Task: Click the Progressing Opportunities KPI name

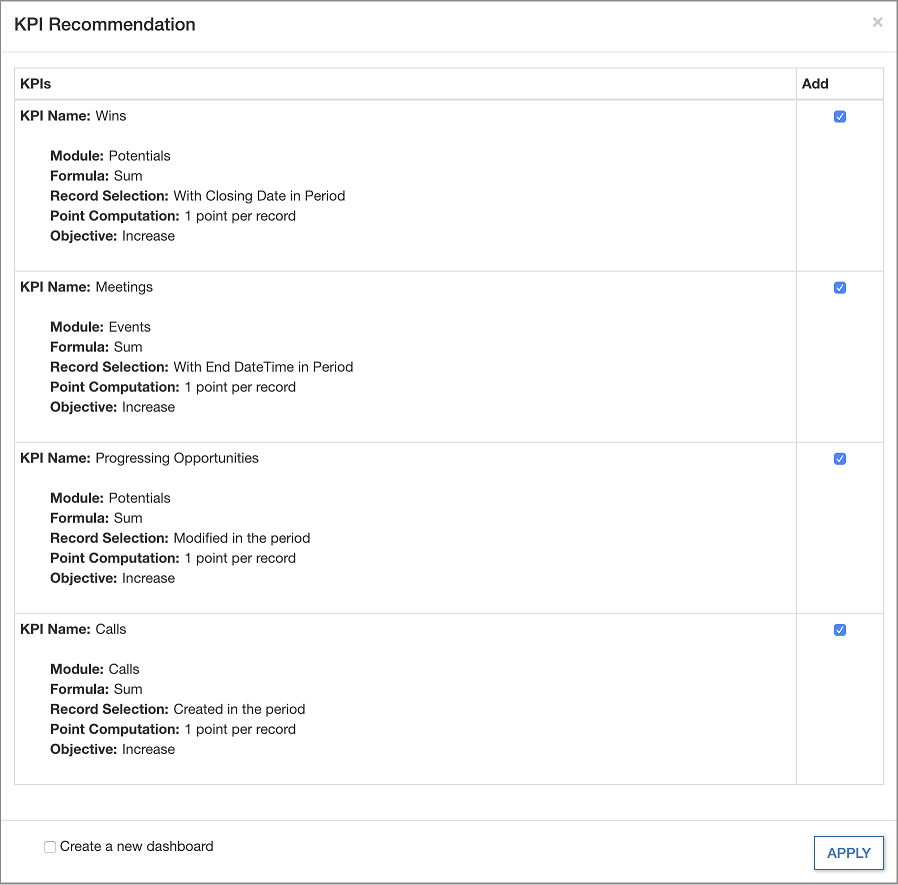Action: 177,458
